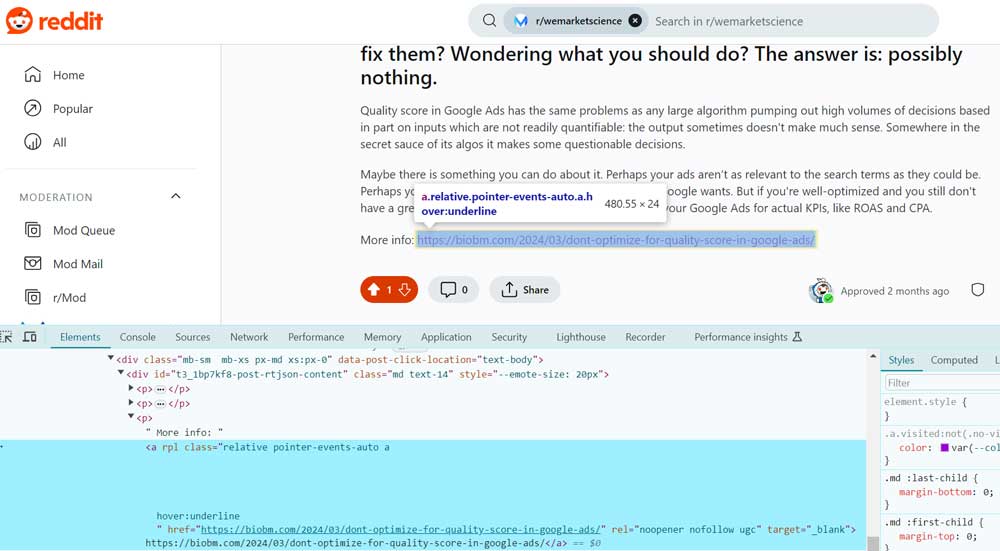Open the post comments
This screenshot has width=1000, height=551.
(x=454, y=290)
